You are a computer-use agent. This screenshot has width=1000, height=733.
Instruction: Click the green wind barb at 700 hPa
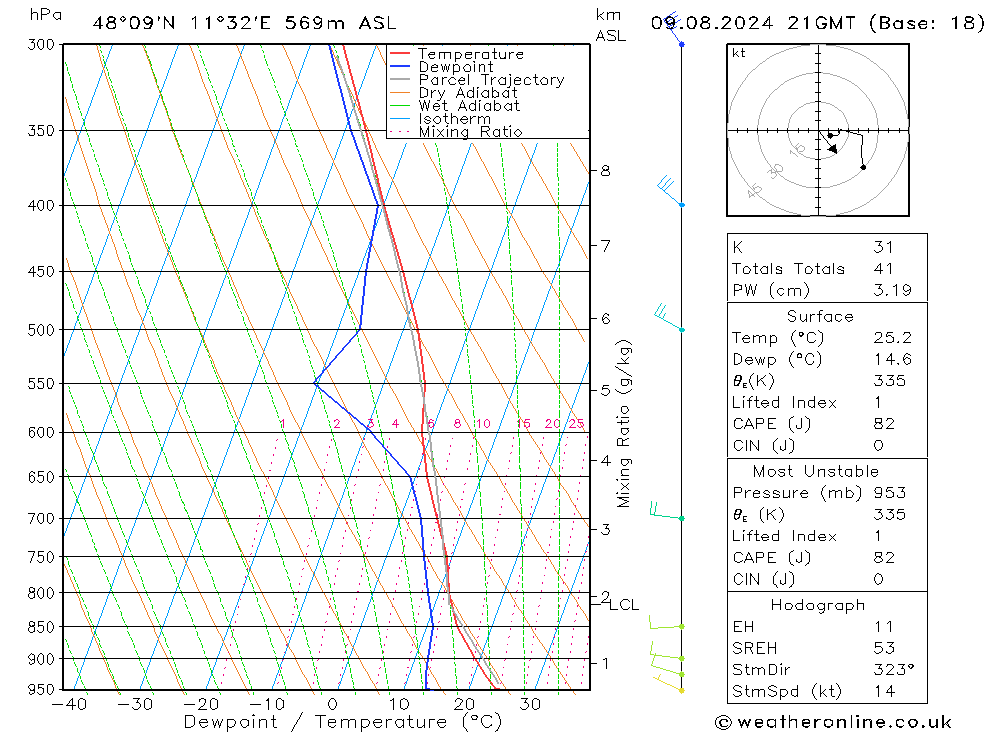click(x=665, y=513)
